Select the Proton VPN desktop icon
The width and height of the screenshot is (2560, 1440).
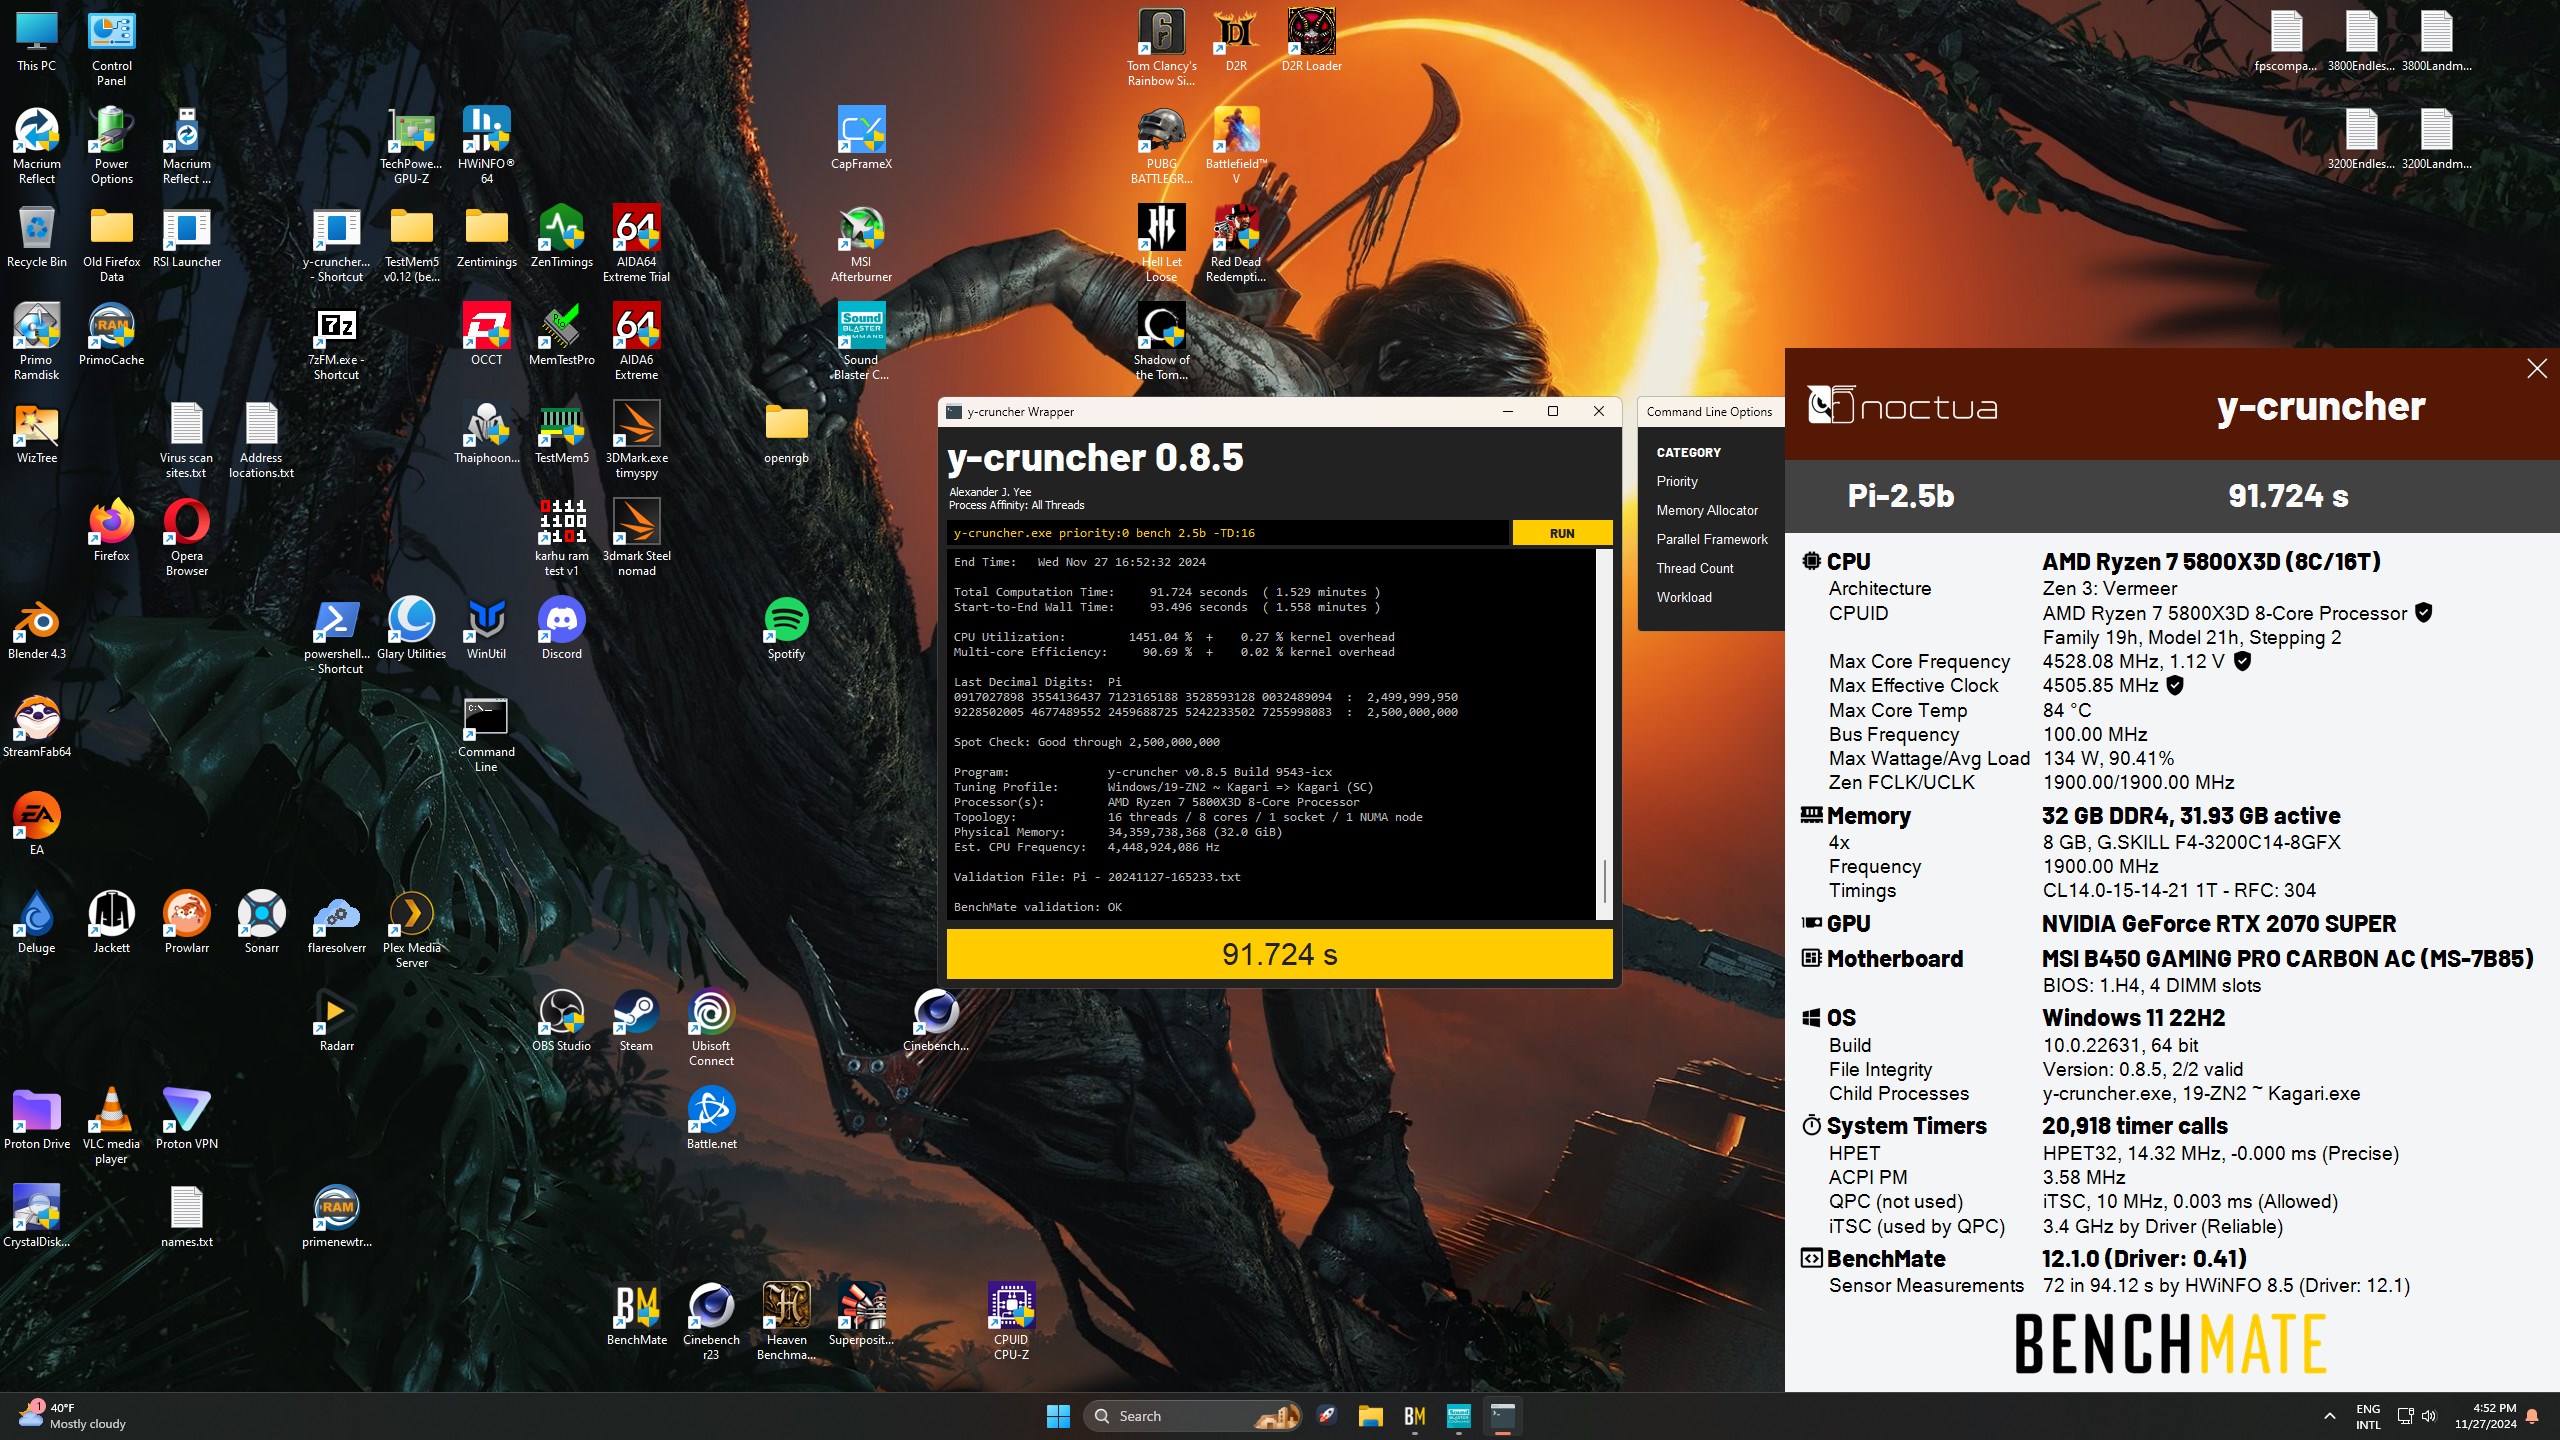[186, 1119]
